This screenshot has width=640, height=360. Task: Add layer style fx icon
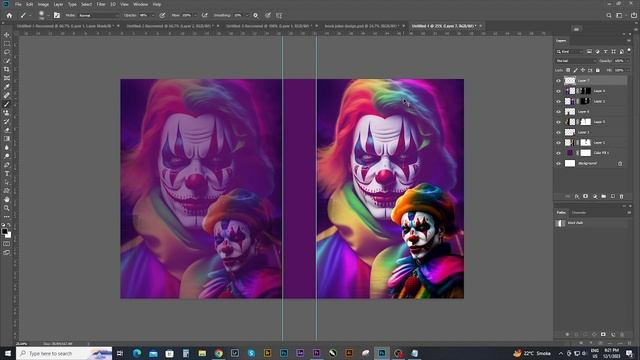click(x=577, y=196)
